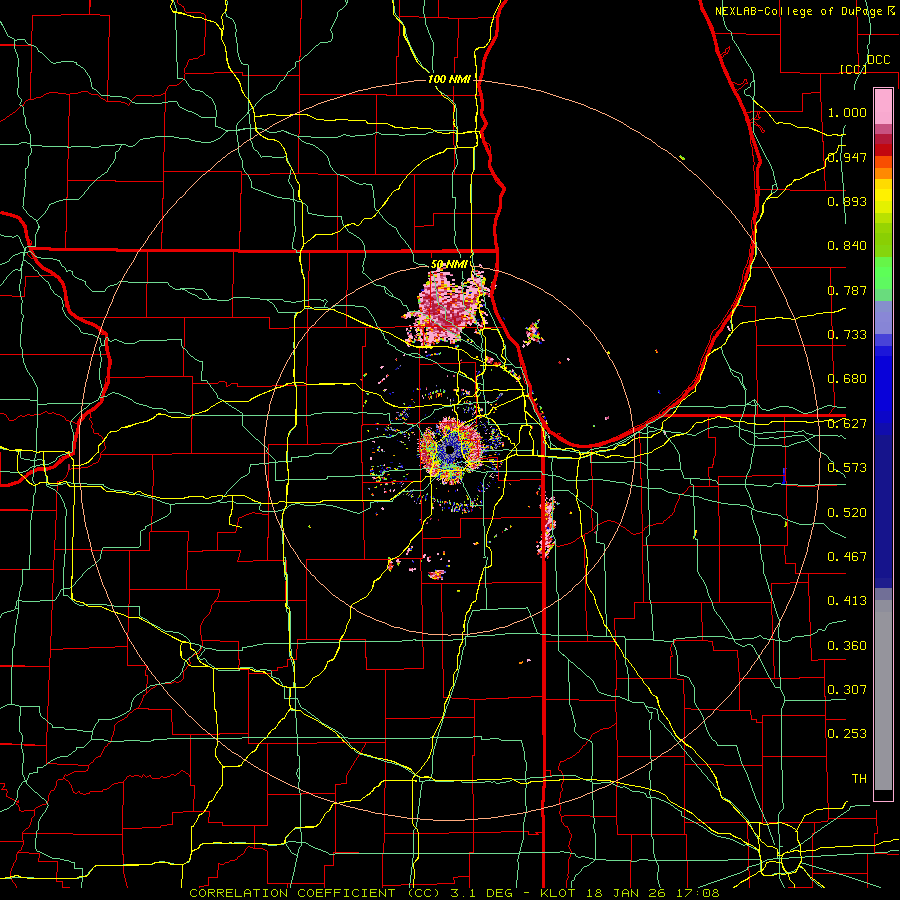
Task: Click the 0.947 legend value
Action: tap(847, 157)
